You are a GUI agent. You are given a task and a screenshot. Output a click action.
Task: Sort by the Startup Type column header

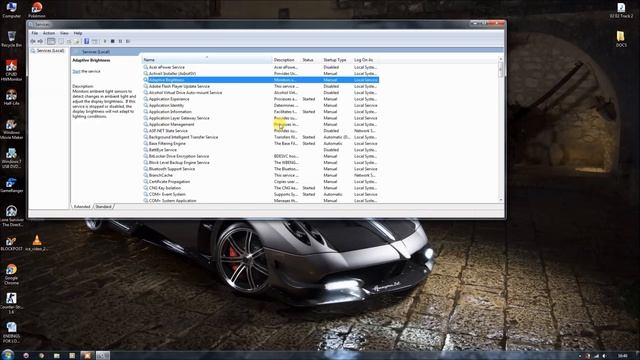pyautogui.click(x=337, y=60)
